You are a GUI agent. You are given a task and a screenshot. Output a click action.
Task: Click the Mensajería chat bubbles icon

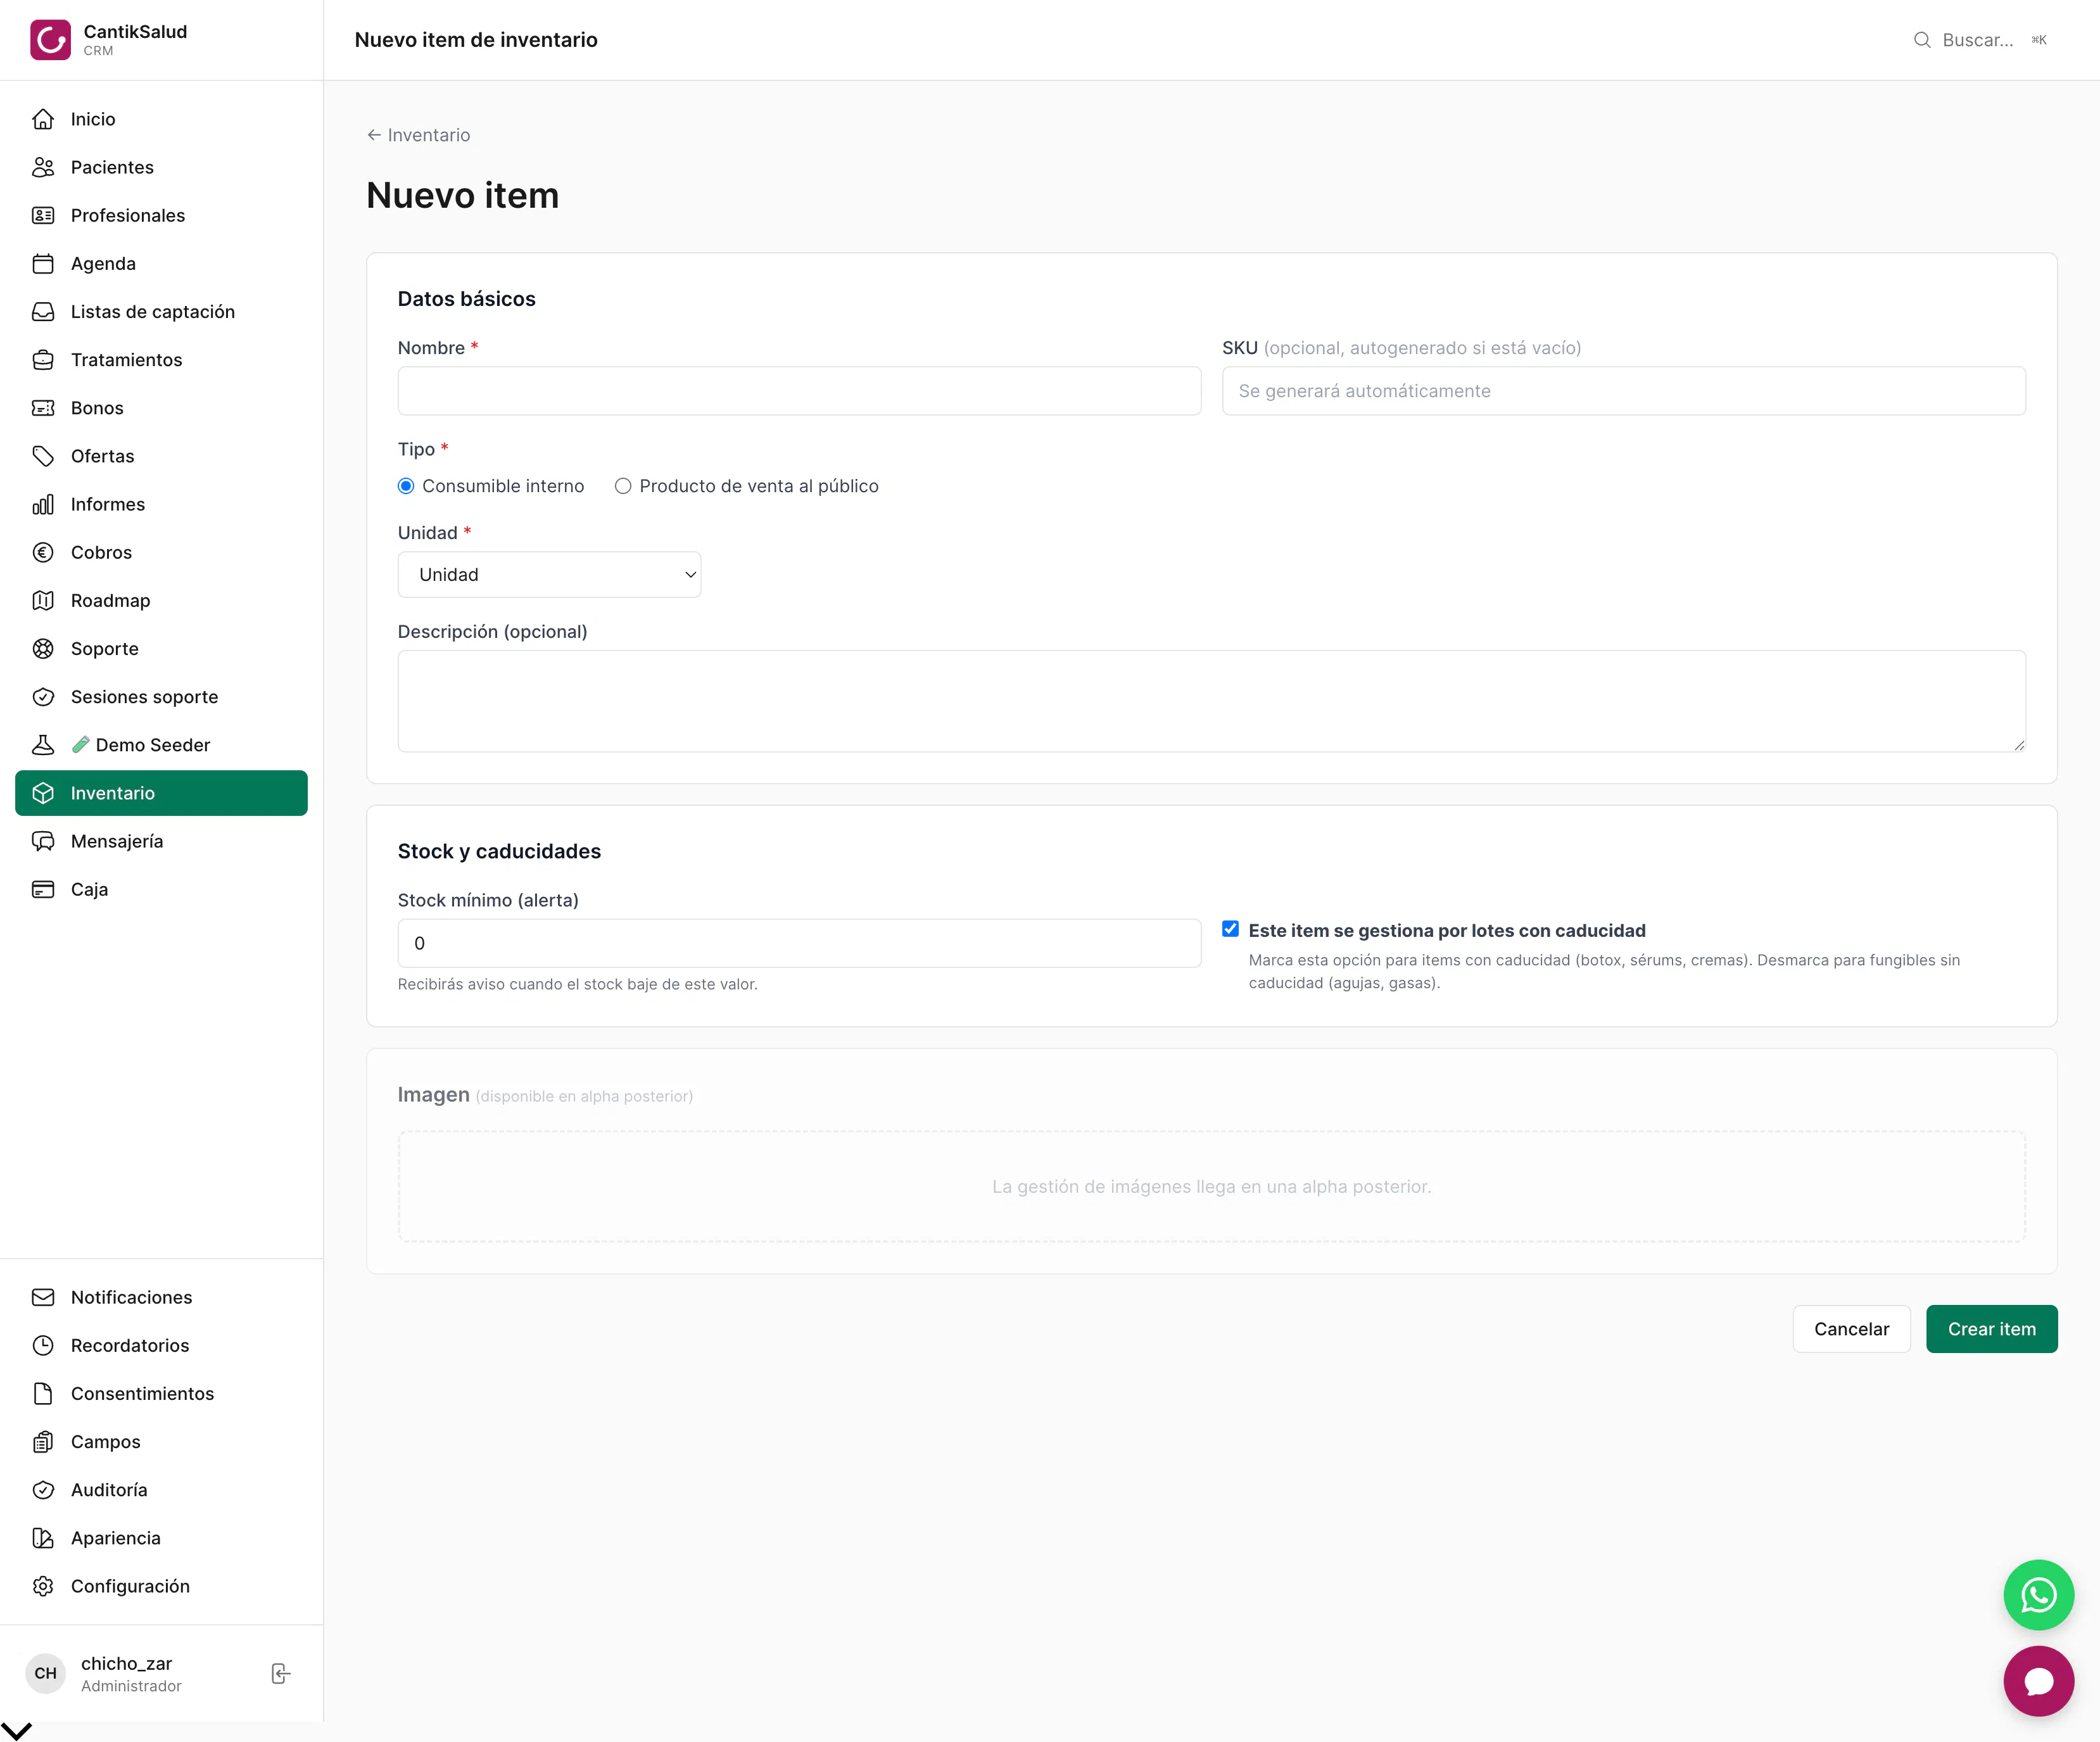tap(43, 841)
